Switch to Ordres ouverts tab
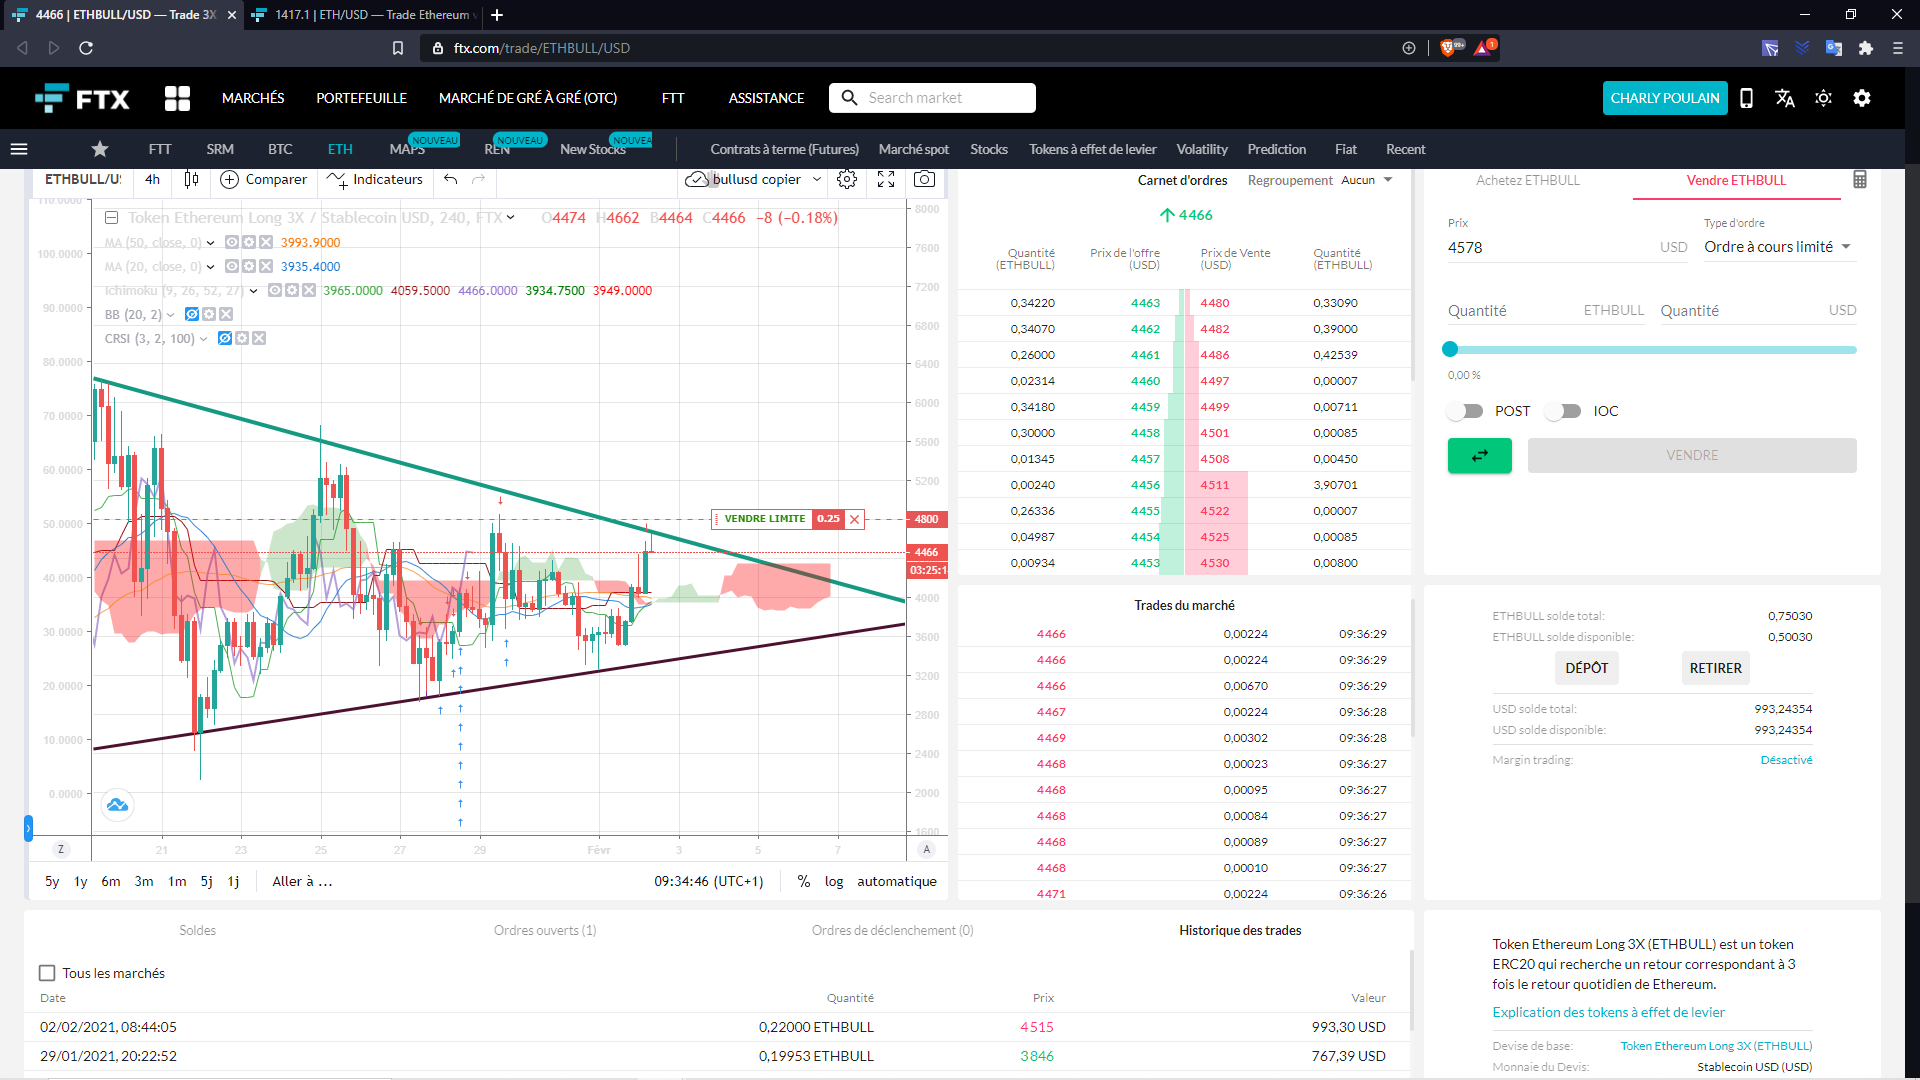Screen dimensions: 1920x1080 coord(545,930)
